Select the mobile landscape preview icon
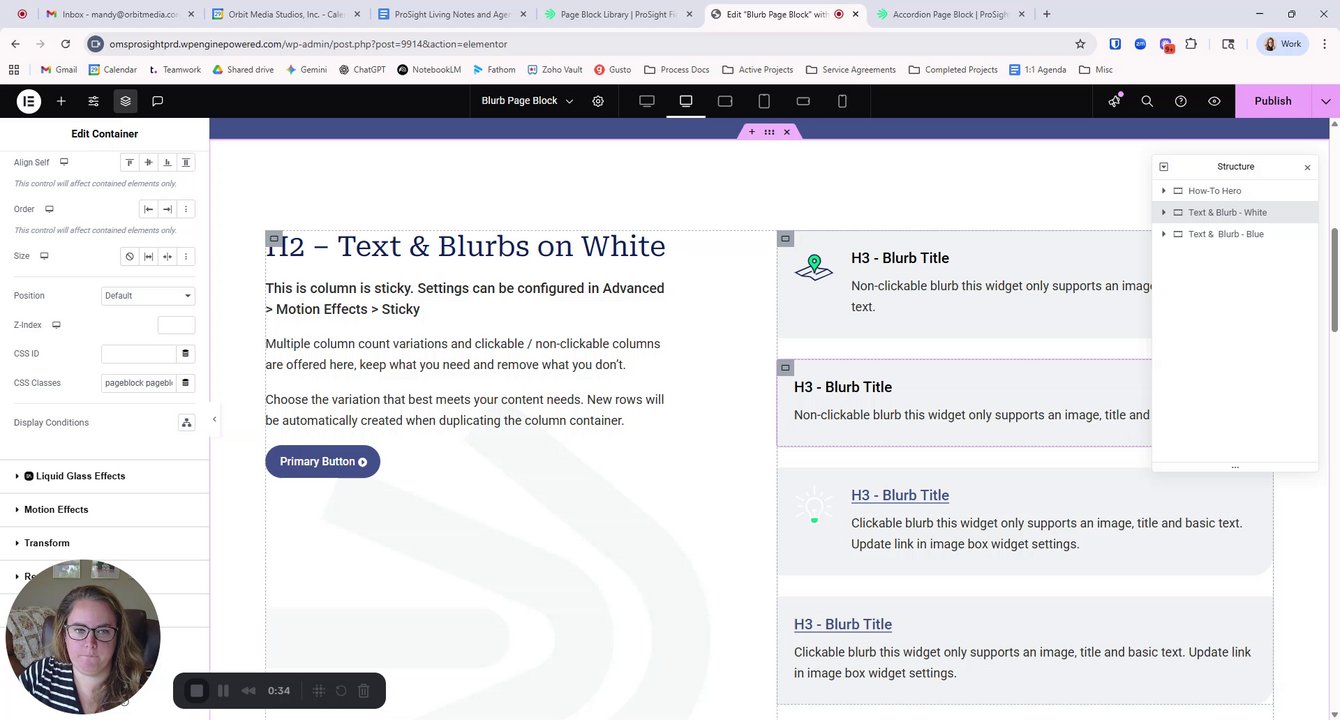Viewport: 1340px width, 720px height. point(803,101)
